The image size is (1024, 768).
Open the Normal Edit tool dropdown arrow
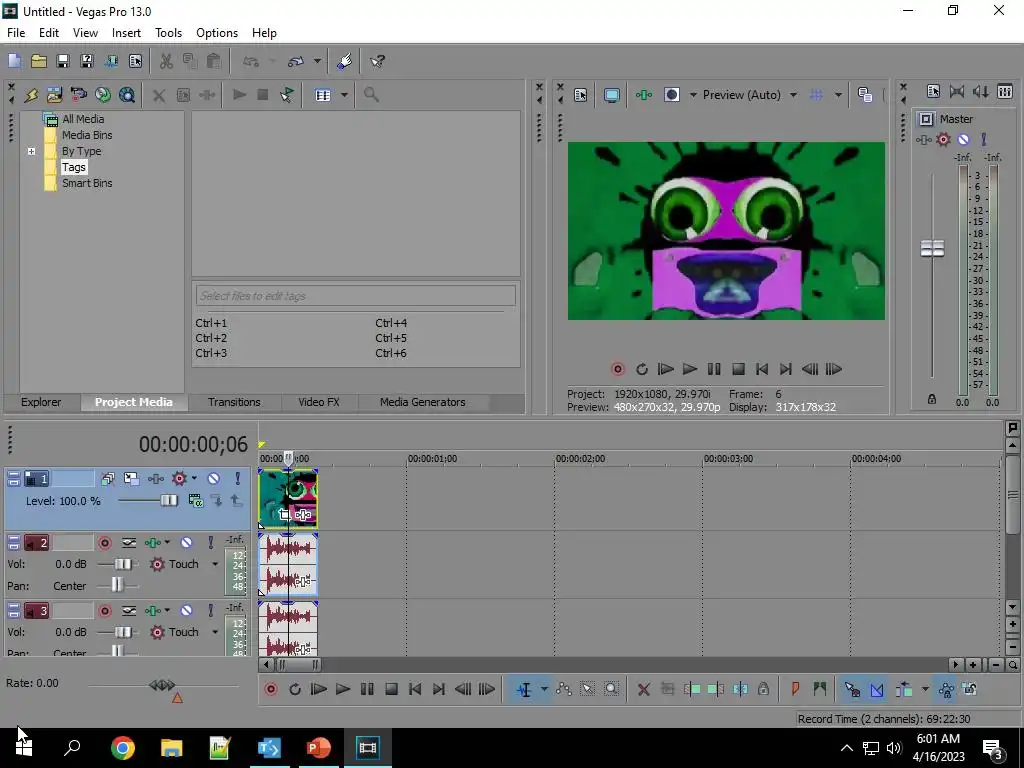point(543,689)
